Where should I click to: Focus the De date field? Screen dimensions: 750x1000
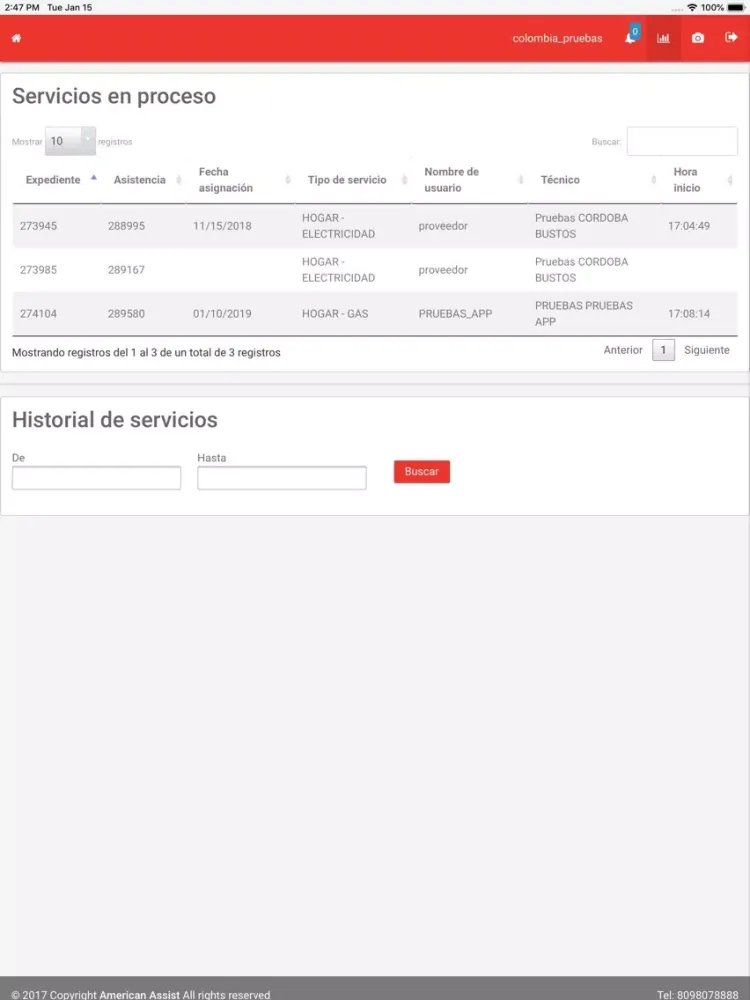96,478
